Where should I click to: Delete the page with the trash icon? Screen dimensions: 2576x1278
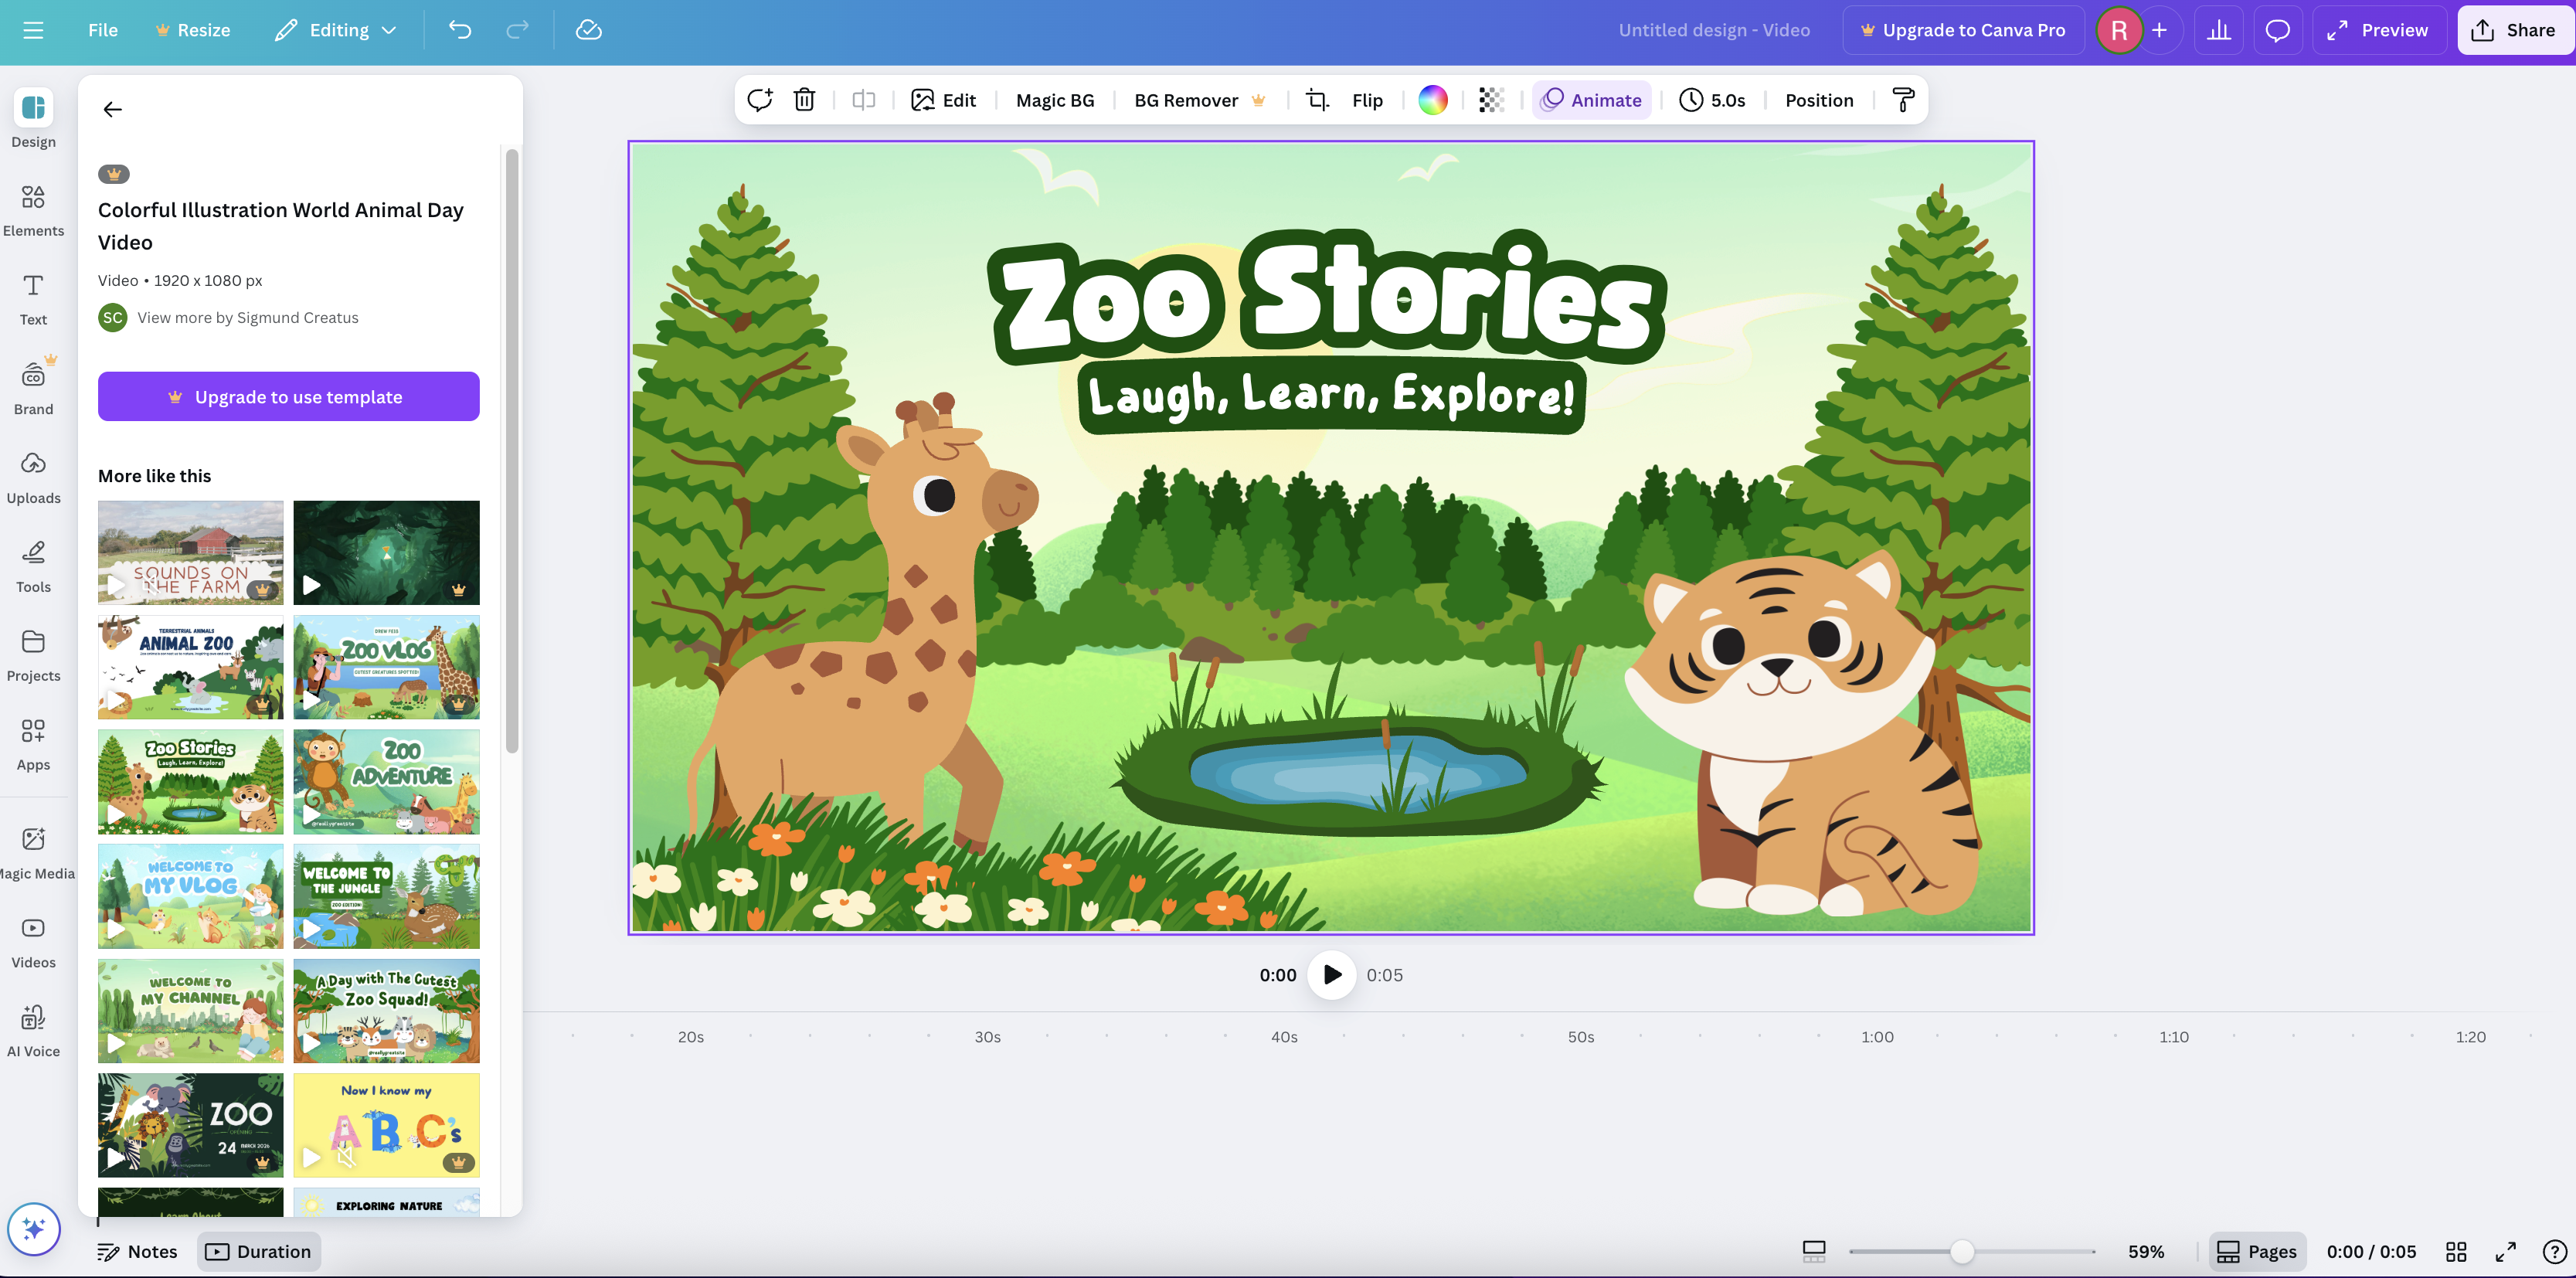pos(804,99)
